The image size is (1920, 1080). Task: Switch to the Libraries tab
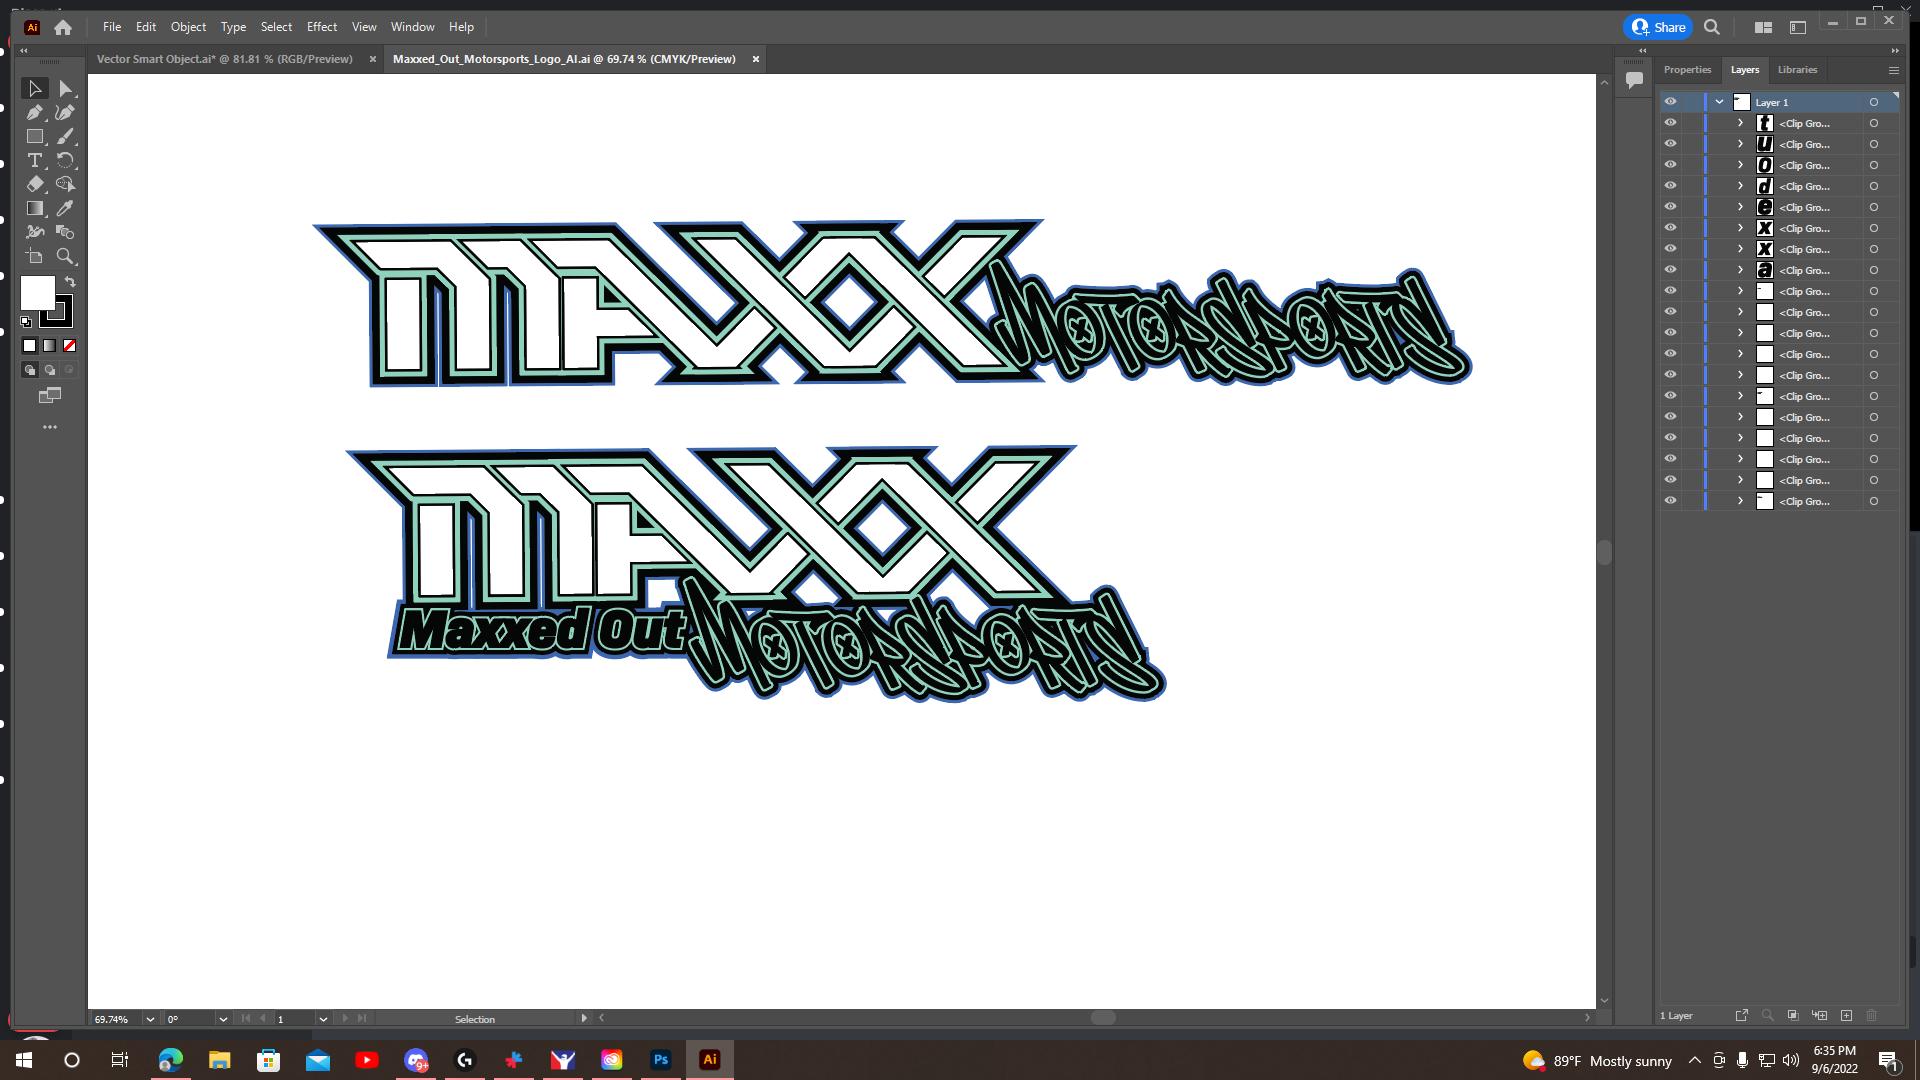coord(1797,70)
